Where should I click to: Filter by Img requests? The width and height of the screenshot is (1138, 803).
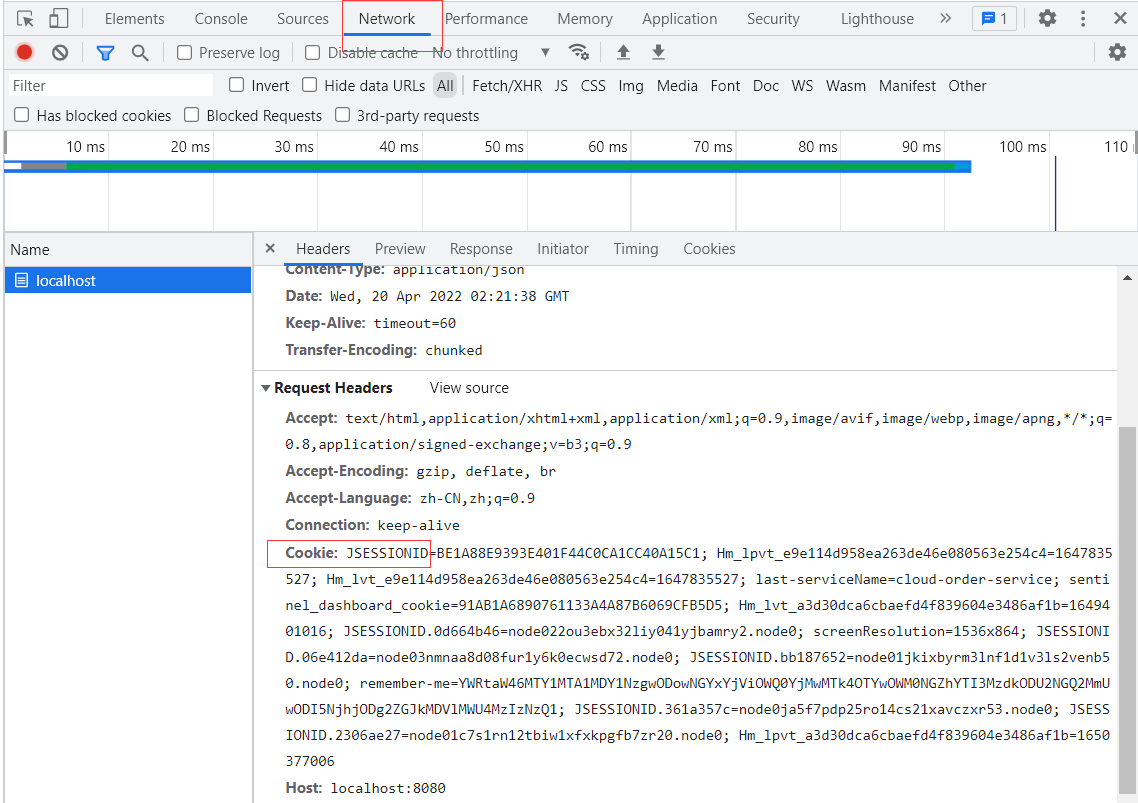click(631, 86)
